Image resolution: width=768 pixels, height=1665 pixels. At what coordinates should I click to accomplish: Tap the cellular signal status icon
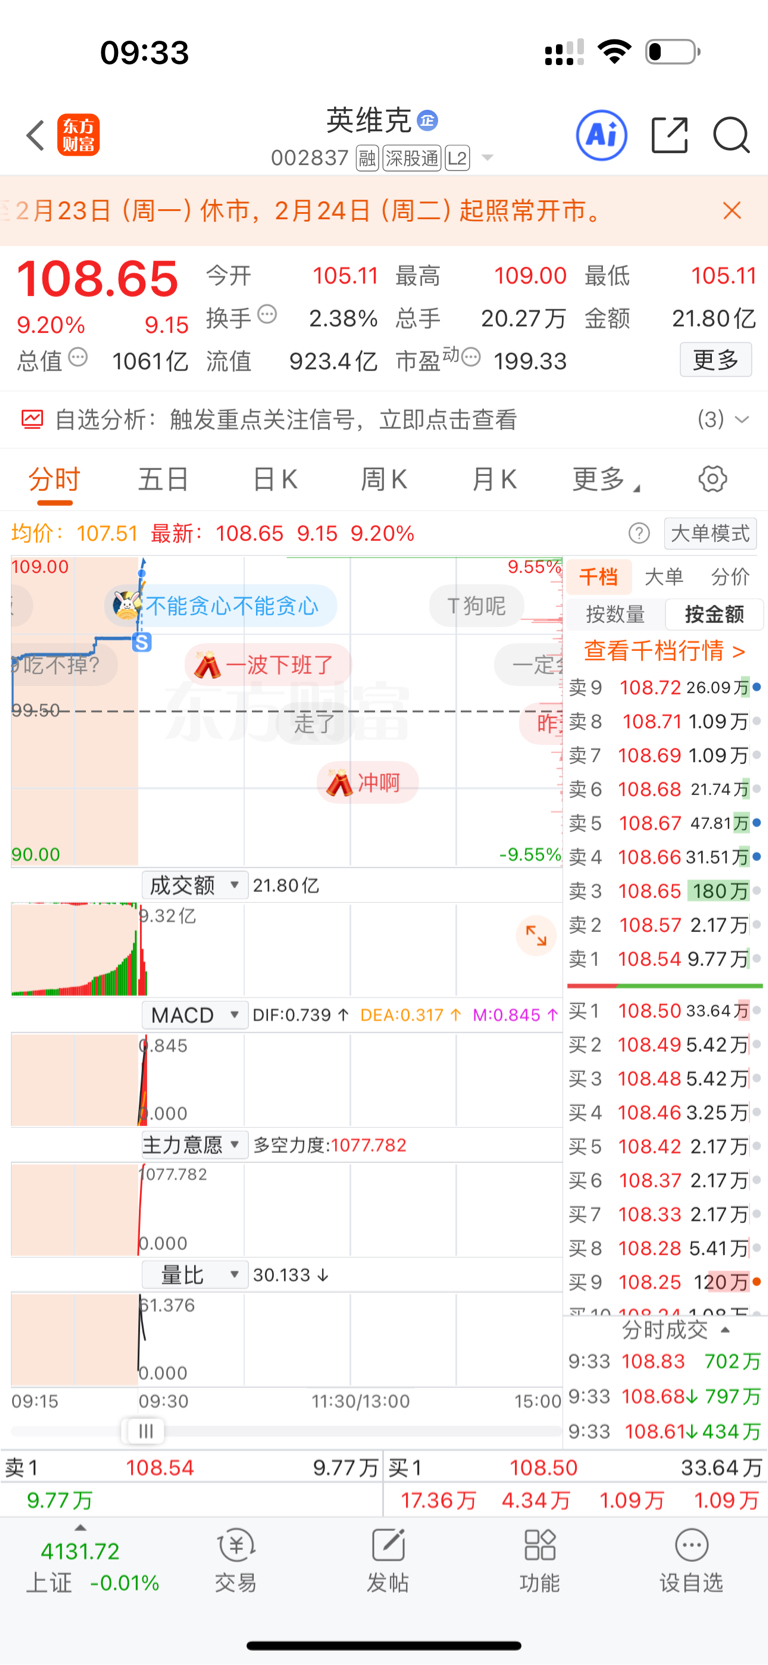coord(565,52)
